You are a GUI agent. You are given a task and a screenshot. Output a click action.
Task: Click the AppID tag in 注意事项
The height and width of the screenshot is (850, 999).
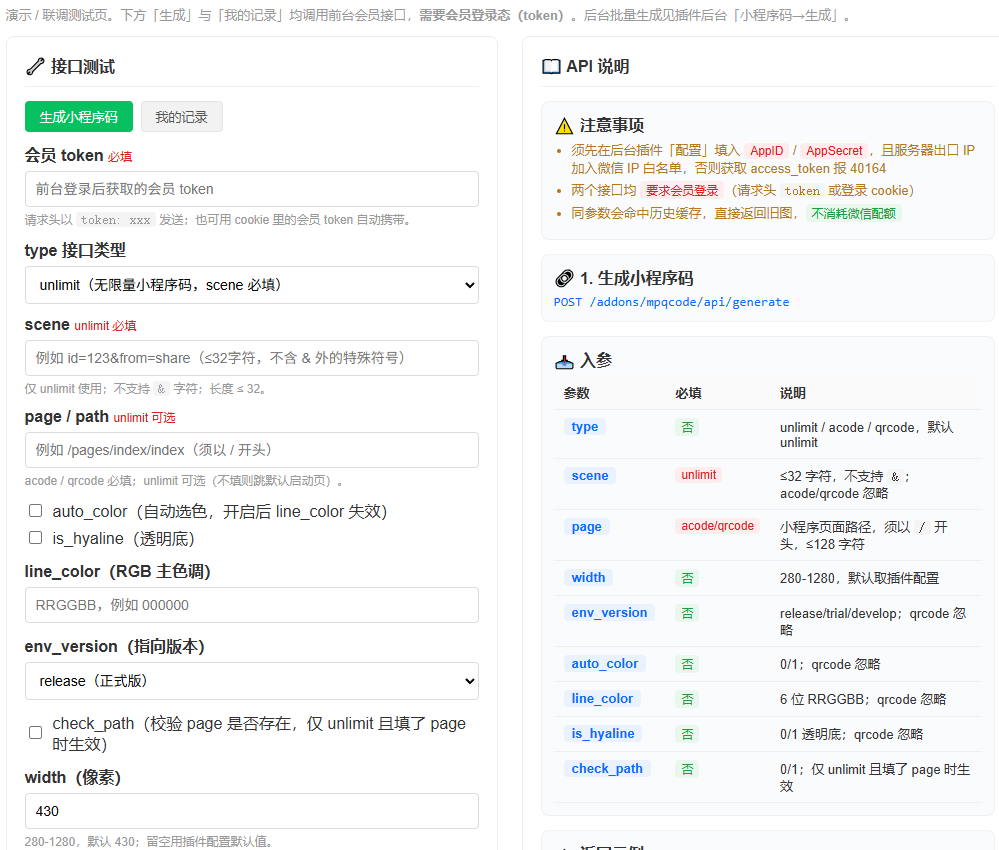[766, 150]
